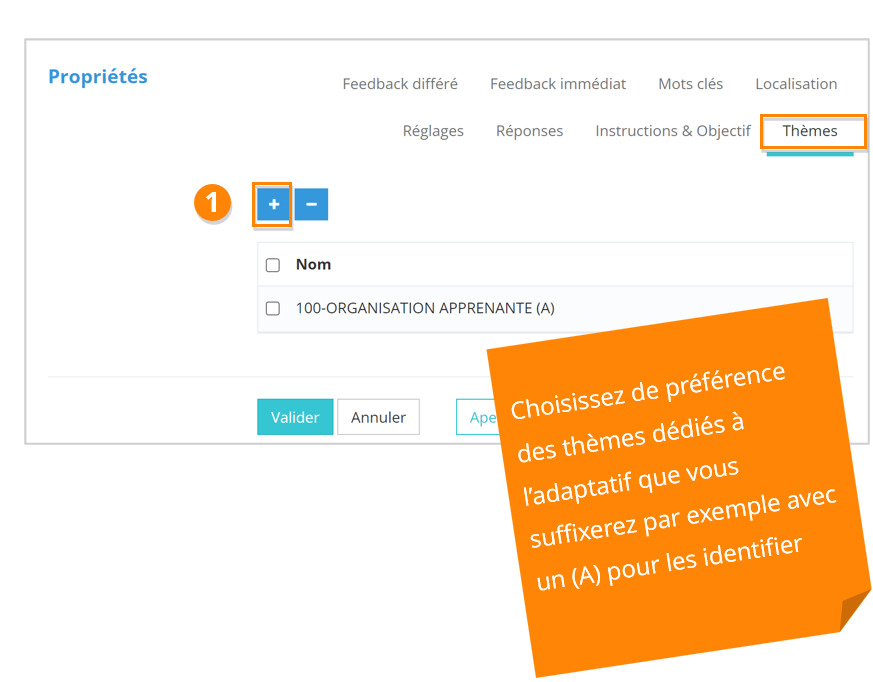Go to the Mots clés tab
The height and width of the screenshot is (682, 873).
coord(690,84)
